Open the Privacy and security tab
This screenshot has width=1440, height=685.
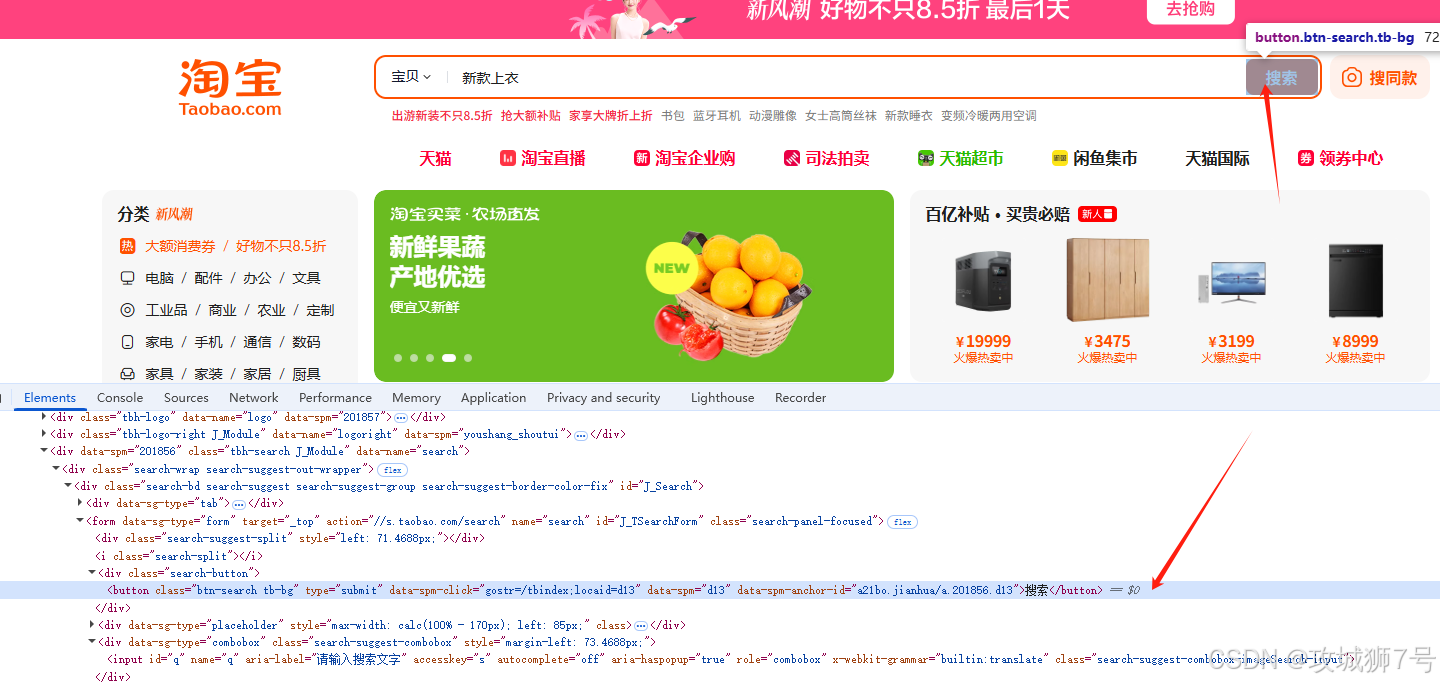(604, 397)
